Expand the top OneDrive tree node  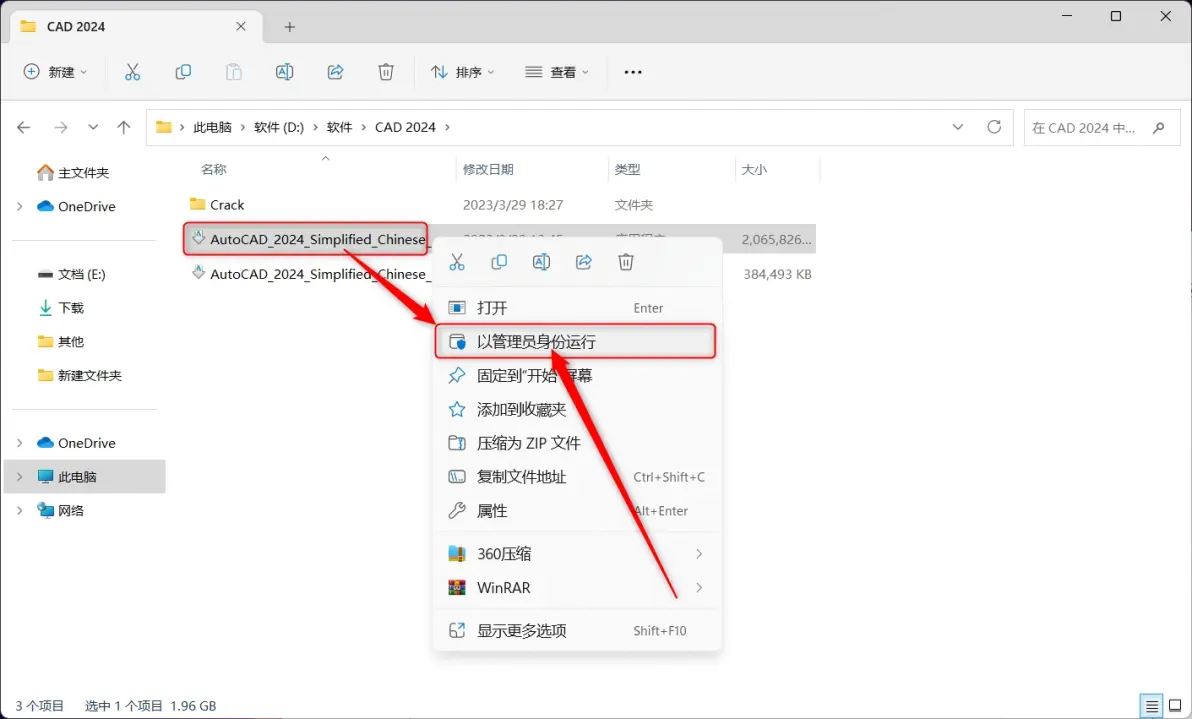20,206
